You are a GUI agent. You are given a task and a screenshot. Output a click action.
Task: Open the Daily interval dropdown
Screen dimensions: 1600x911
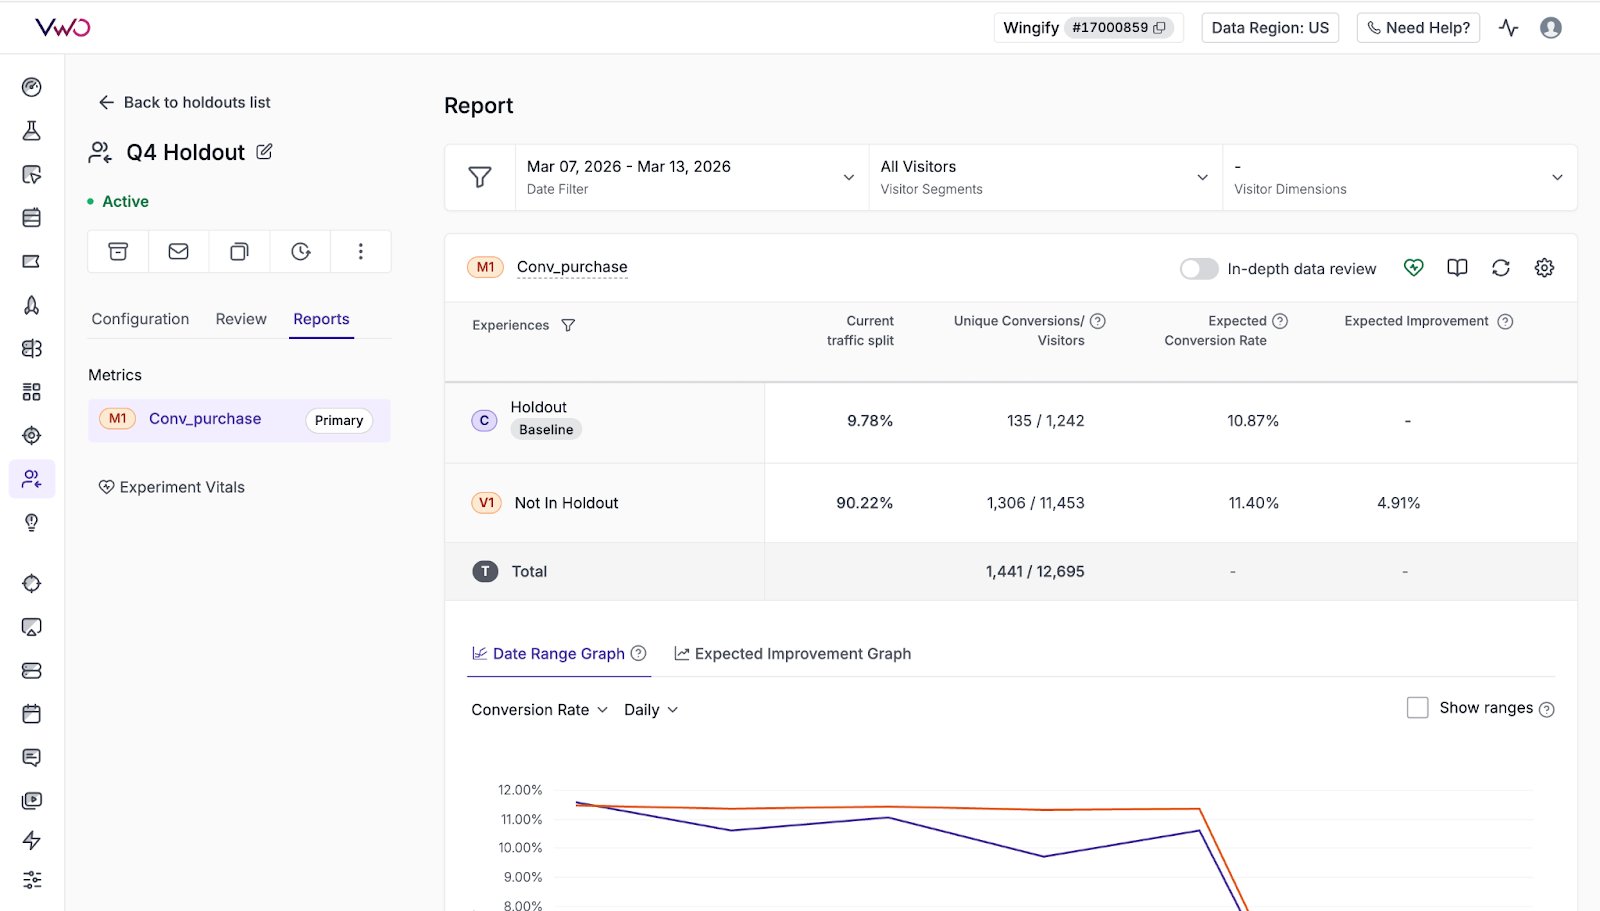tap(651, 710)
